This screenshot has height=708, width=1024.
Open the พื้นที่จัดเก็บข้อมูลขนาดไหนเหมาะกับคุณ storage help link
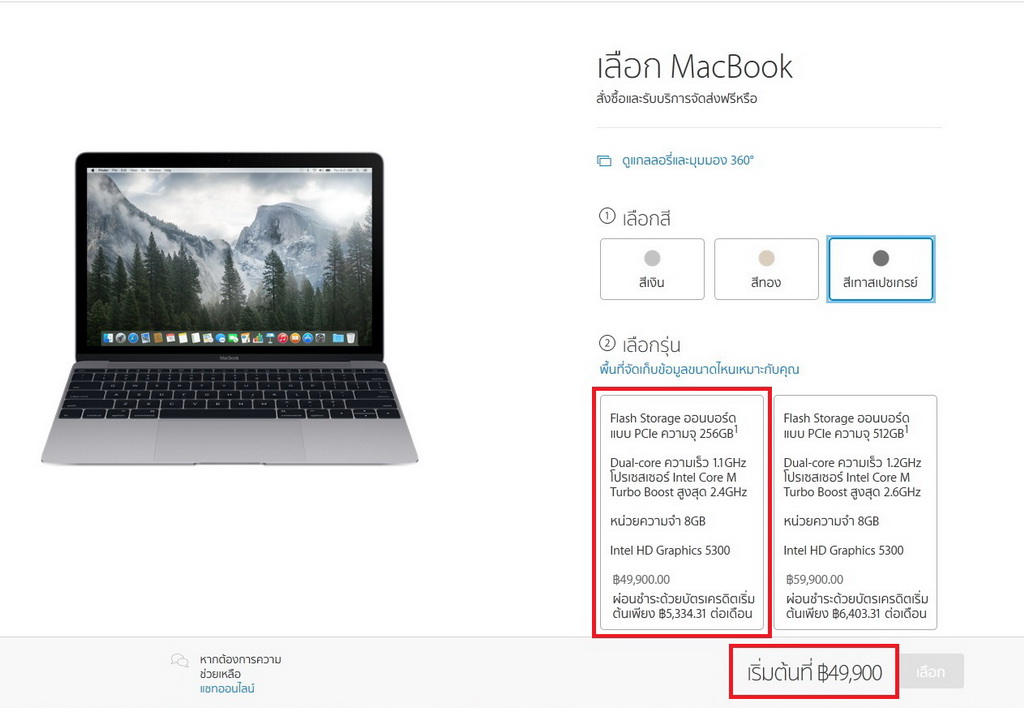(699, 370)
